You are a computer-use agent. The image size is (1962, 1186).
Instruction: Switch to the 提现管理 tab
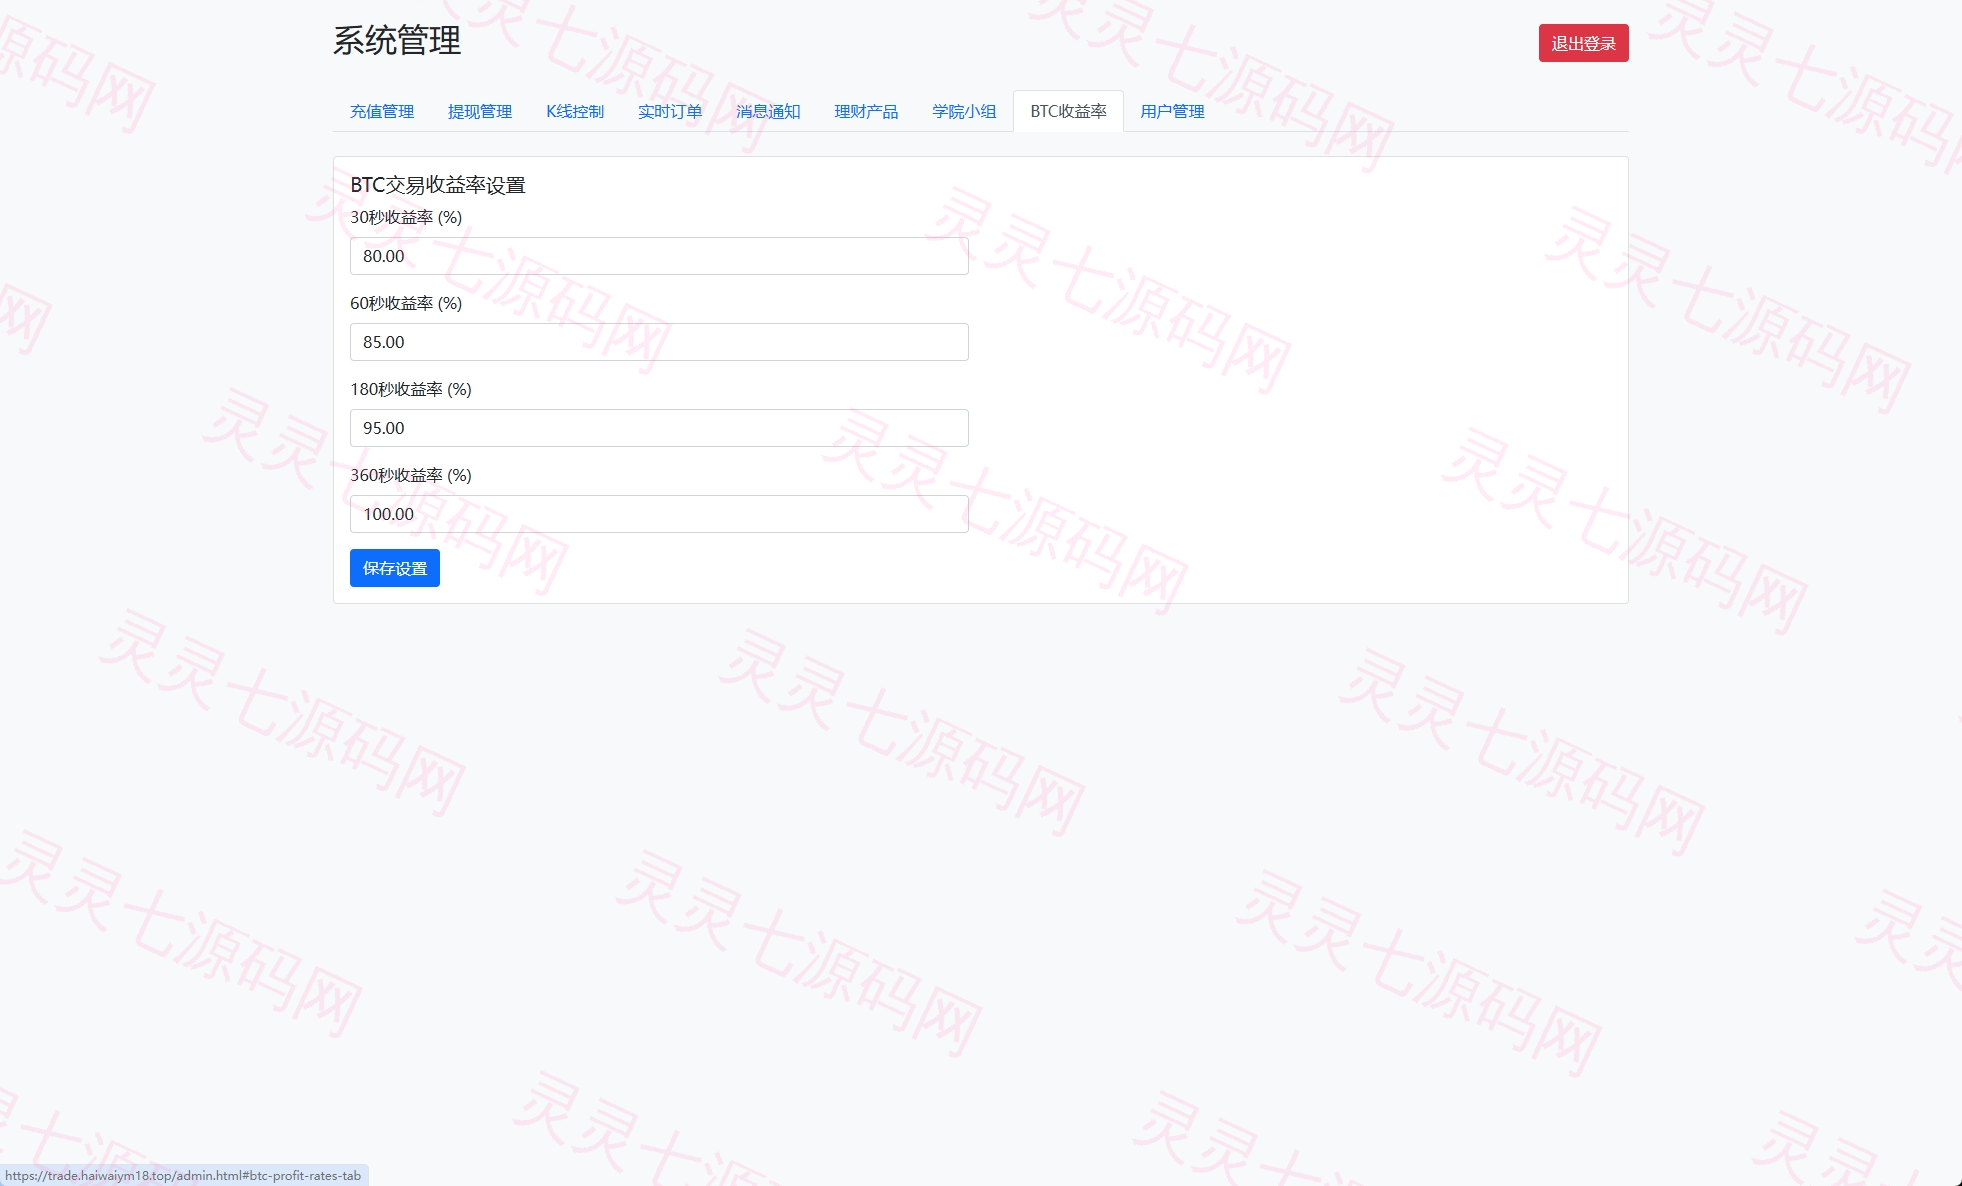point(480,111)
